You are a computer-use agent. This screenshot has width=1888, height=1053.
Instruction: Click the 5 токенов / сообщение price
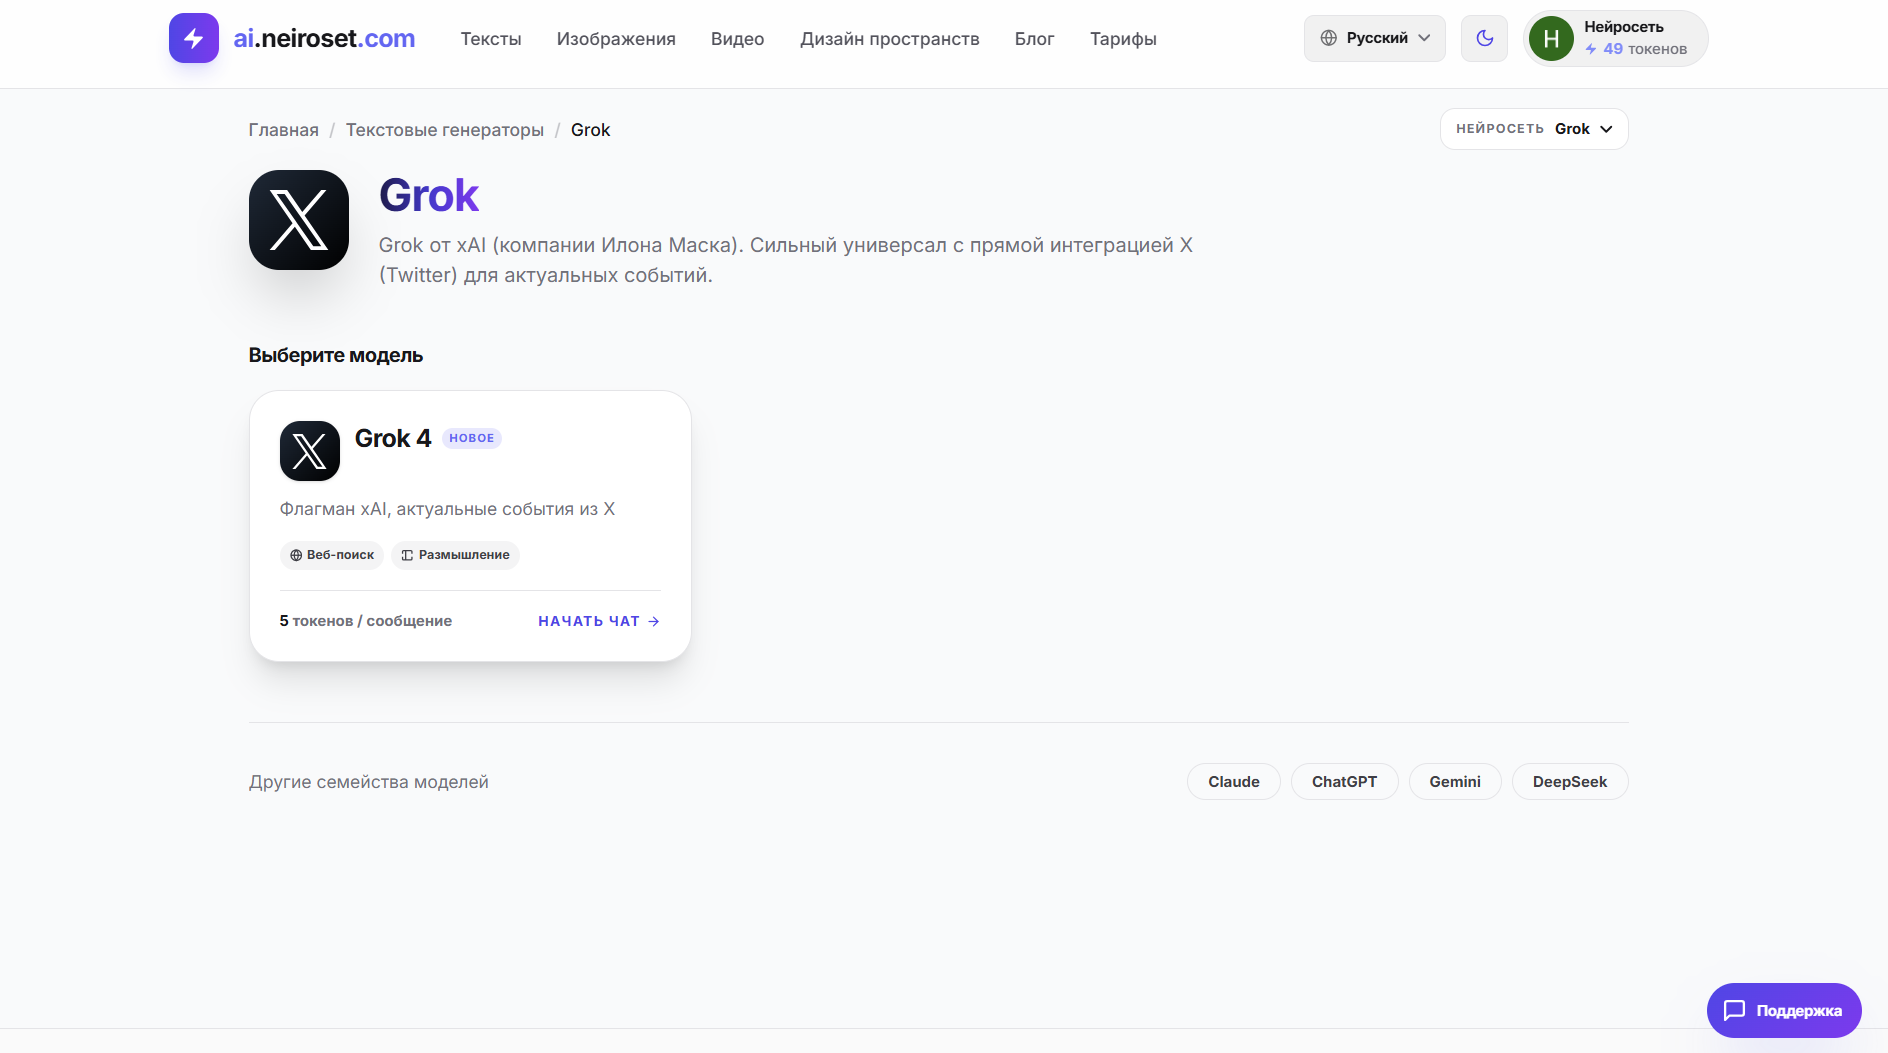(366, 621)
